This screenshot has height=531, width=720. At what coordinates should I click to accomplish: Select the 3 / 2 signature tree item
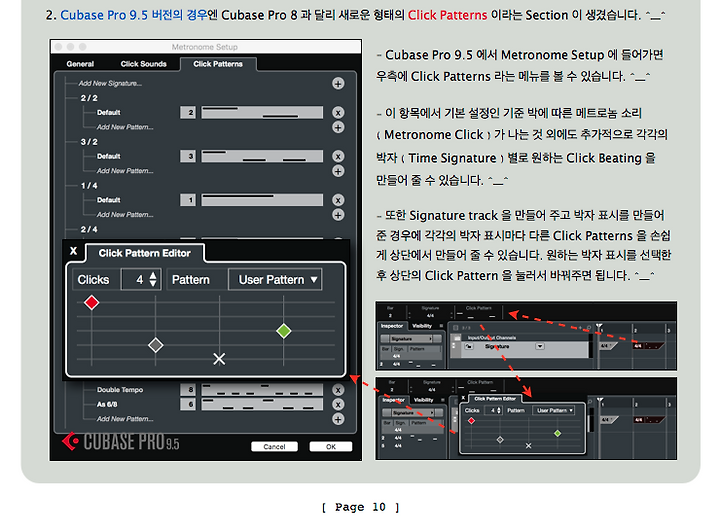(x=89, y=141)
